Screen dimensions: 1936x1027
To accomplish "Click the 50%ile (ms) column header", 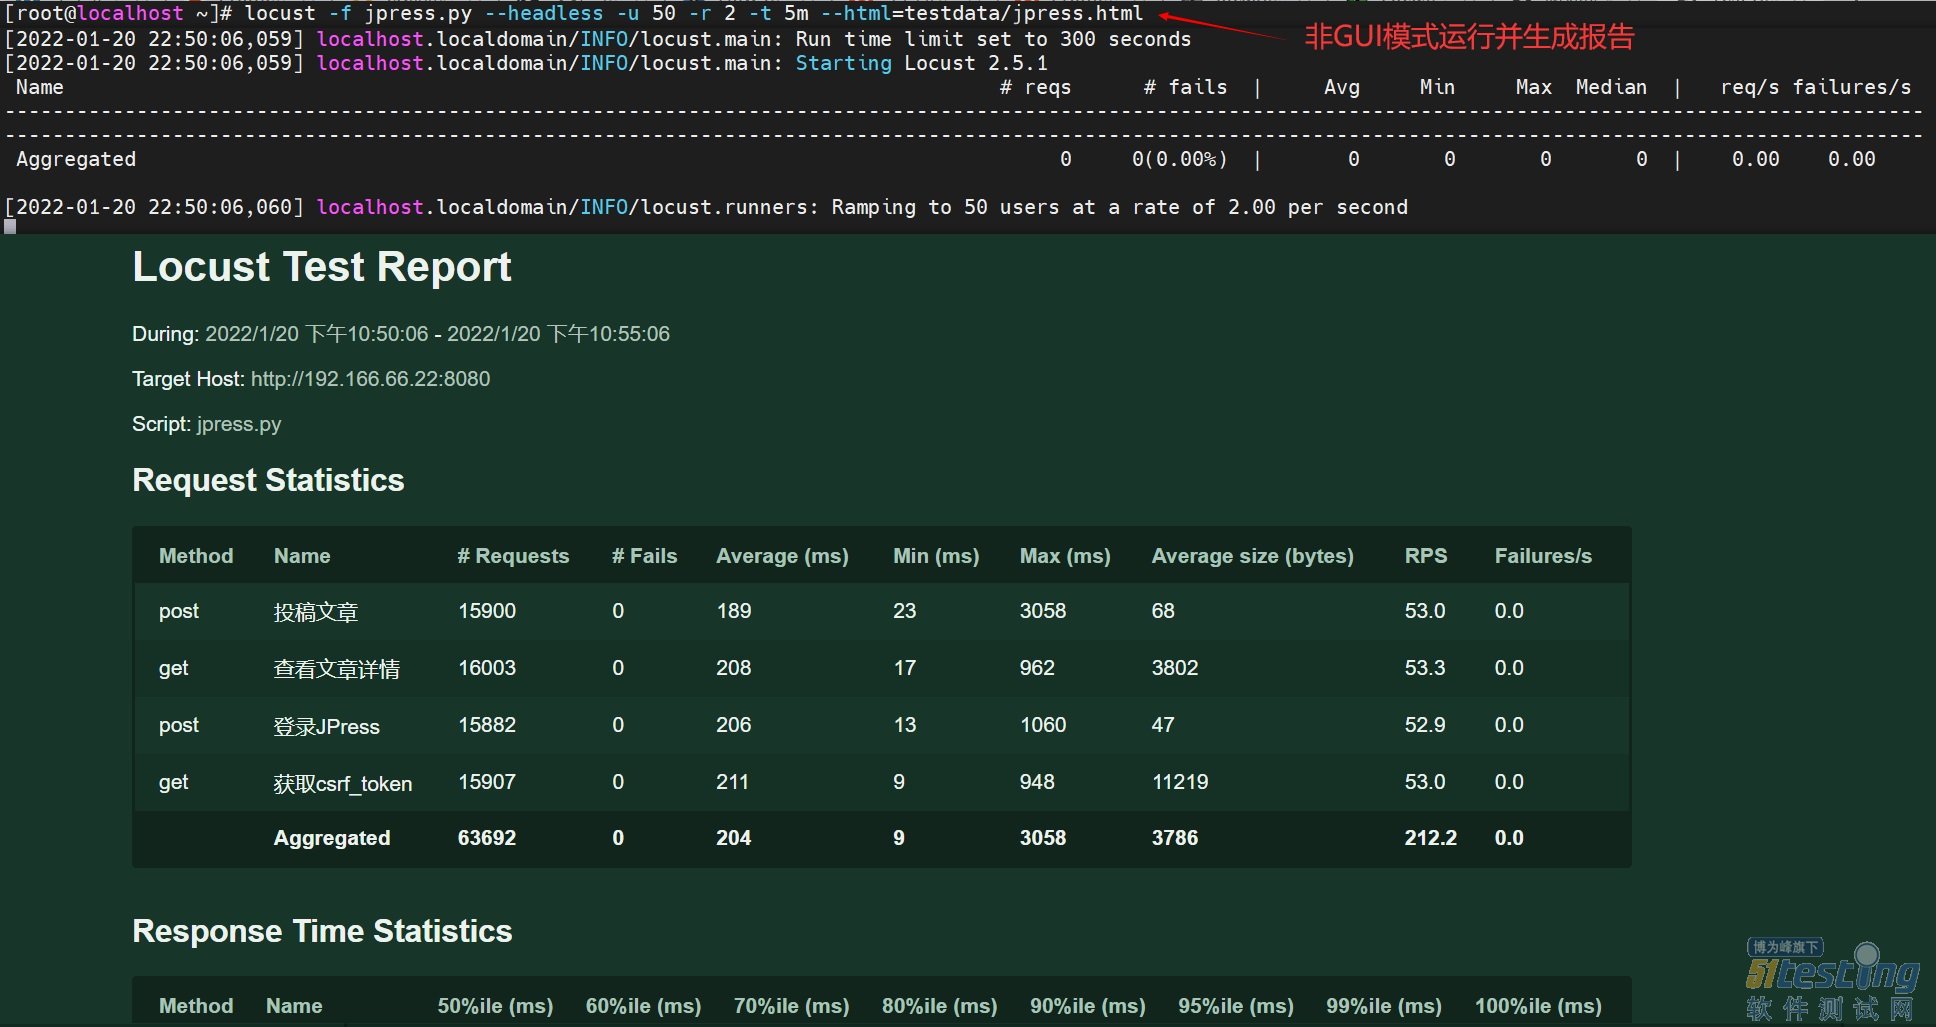I will 495,1006.
